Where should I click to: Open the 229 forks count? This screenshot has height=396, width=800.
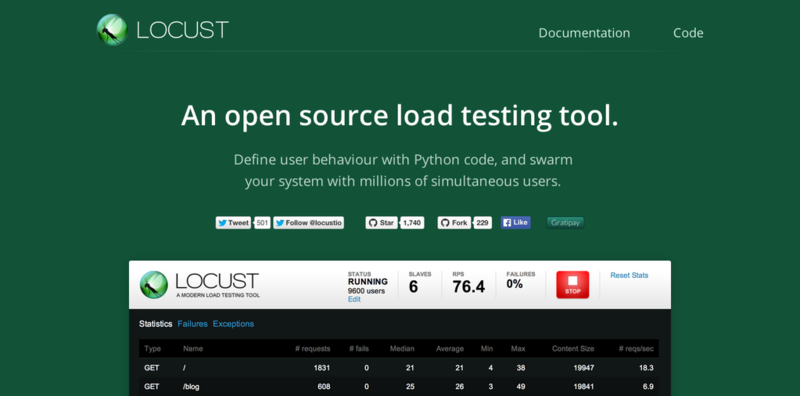[x=483, y=223]
